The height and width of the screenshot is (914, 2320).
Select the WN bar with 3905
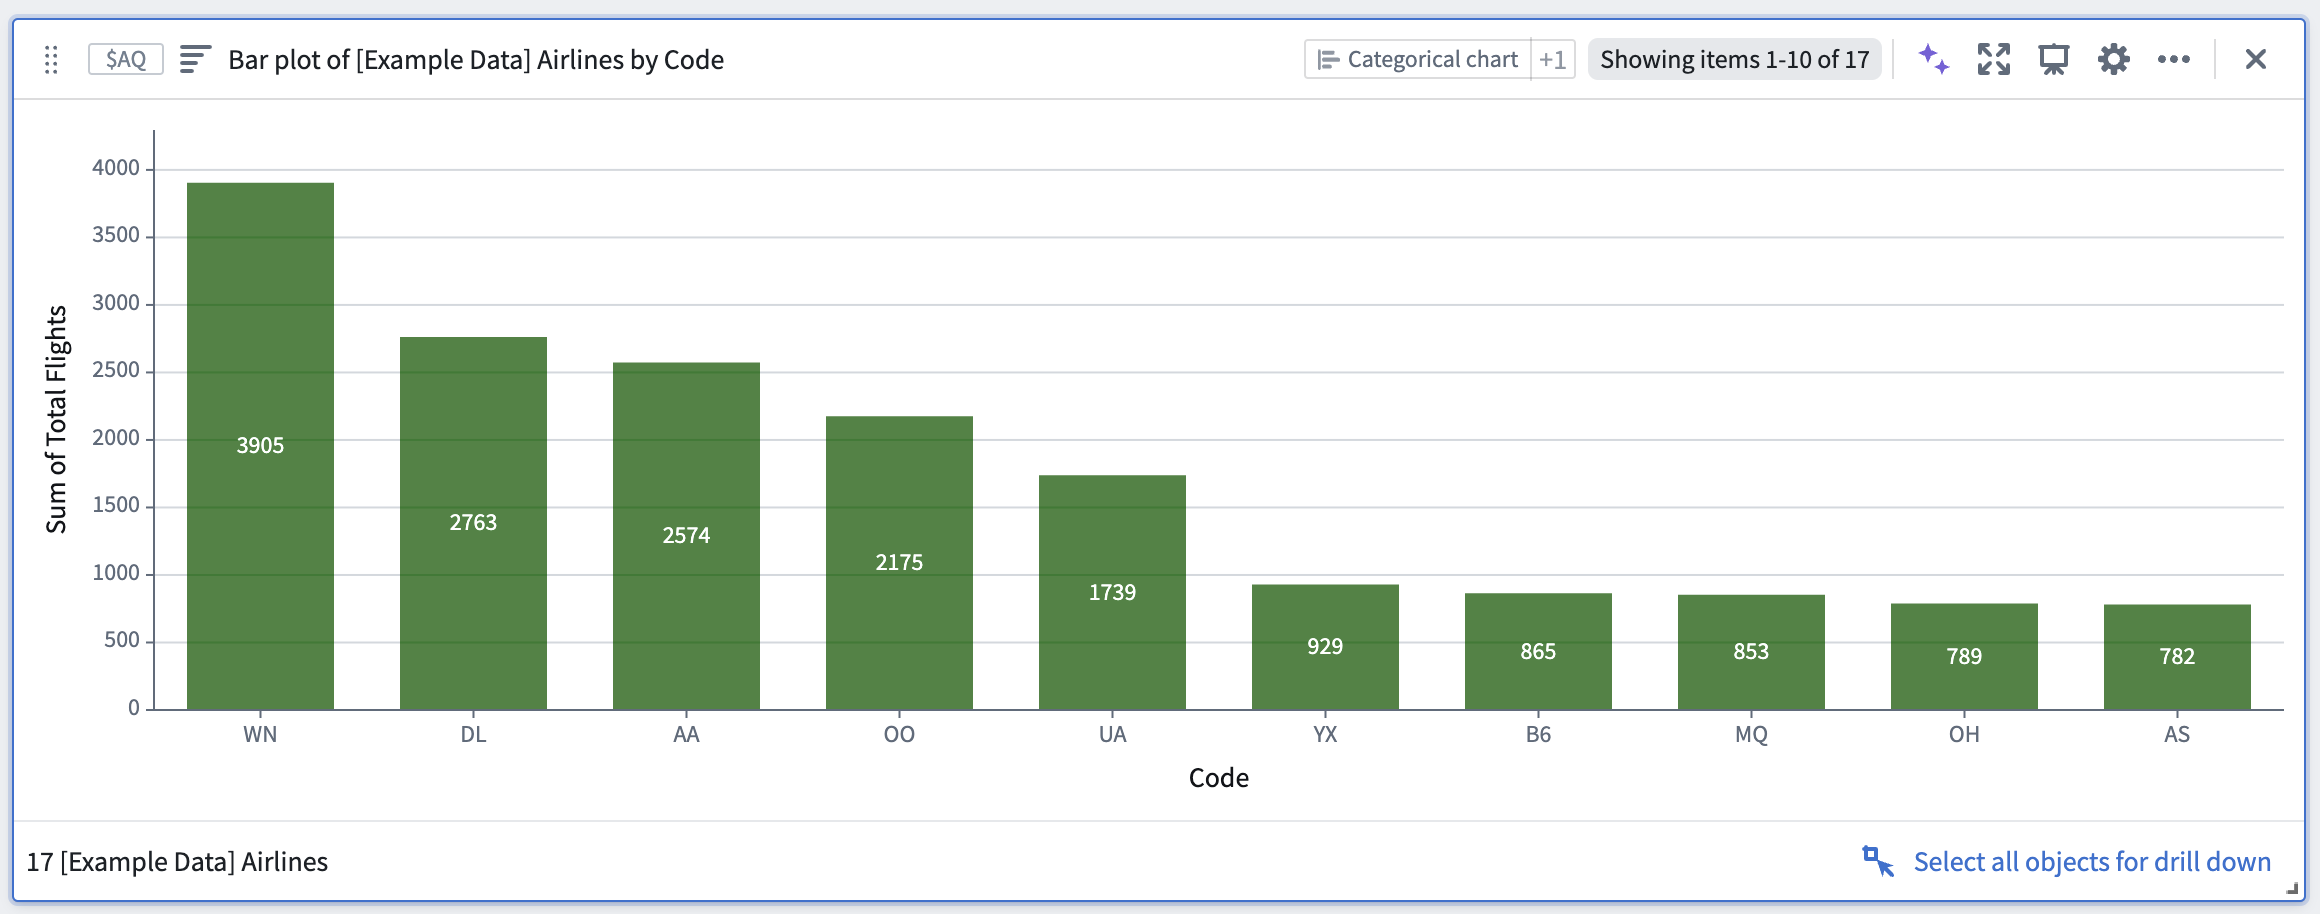[260, 446]
